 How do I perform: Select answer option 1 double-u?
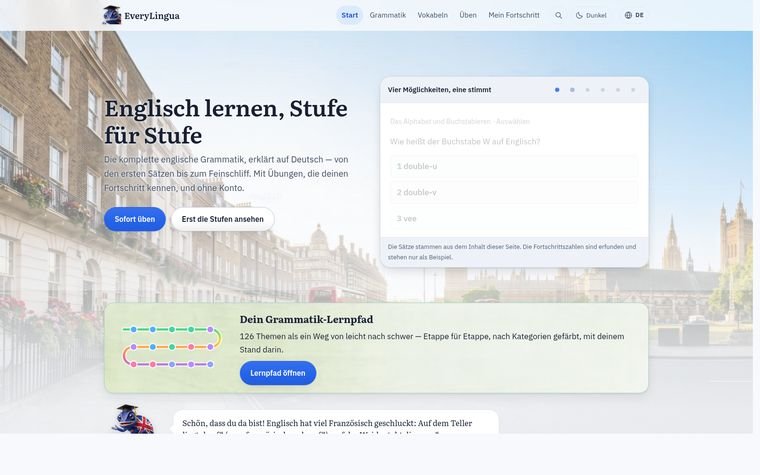[x=514, y=166]
